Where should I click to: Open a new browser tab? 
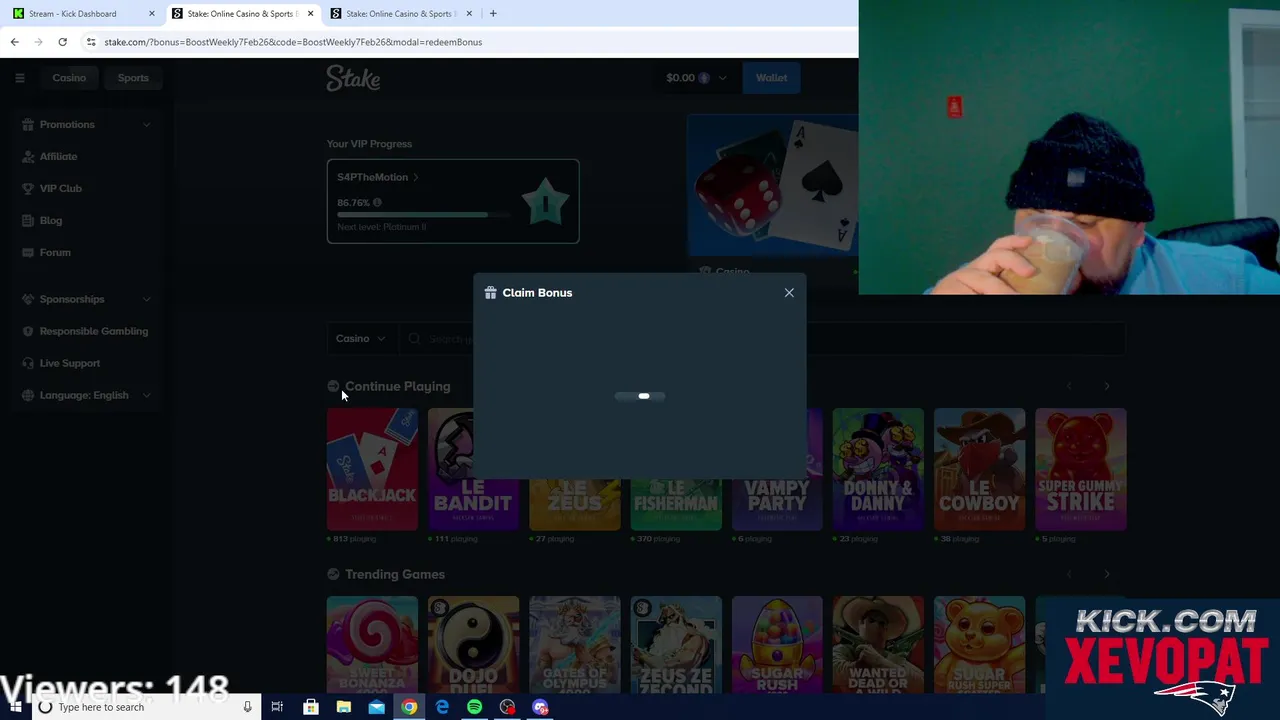pos(493,14)
